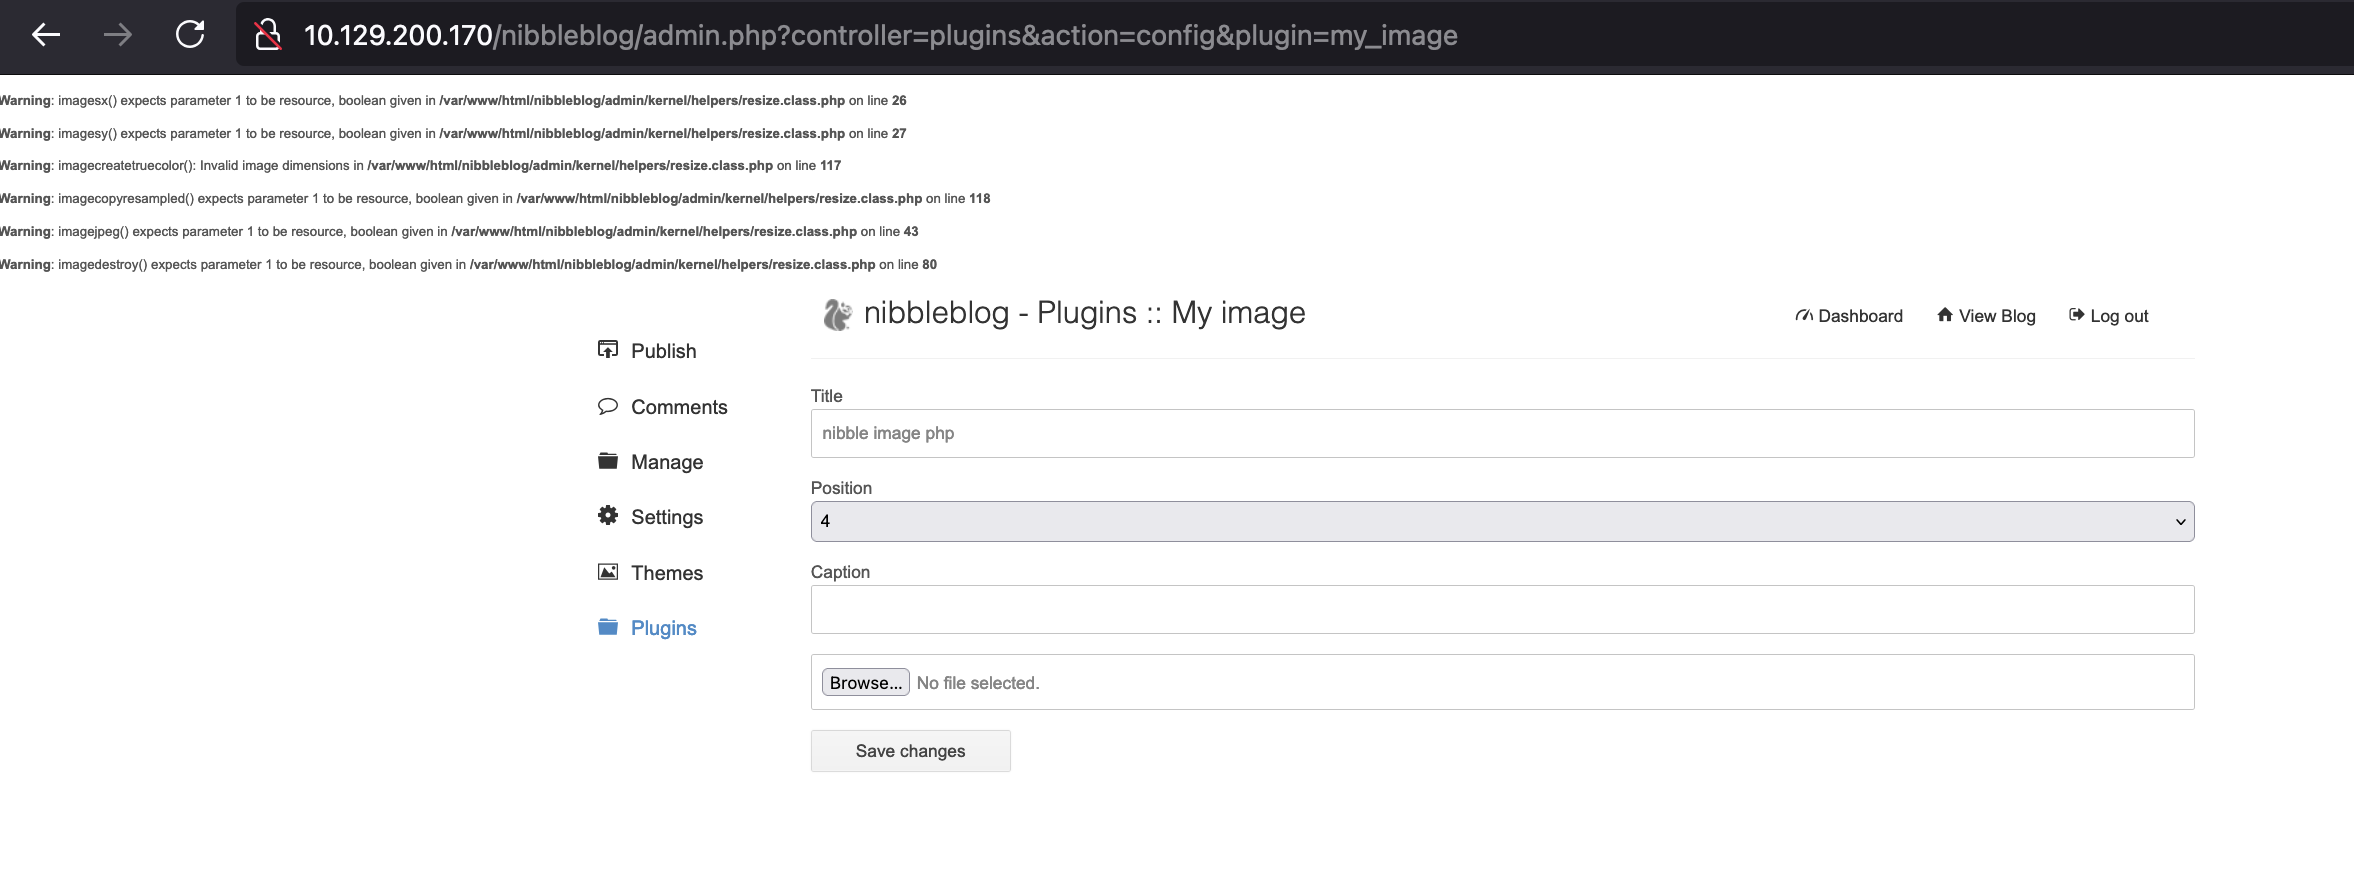
Task: Focus the Caption input field
Action: (1502, 609)
